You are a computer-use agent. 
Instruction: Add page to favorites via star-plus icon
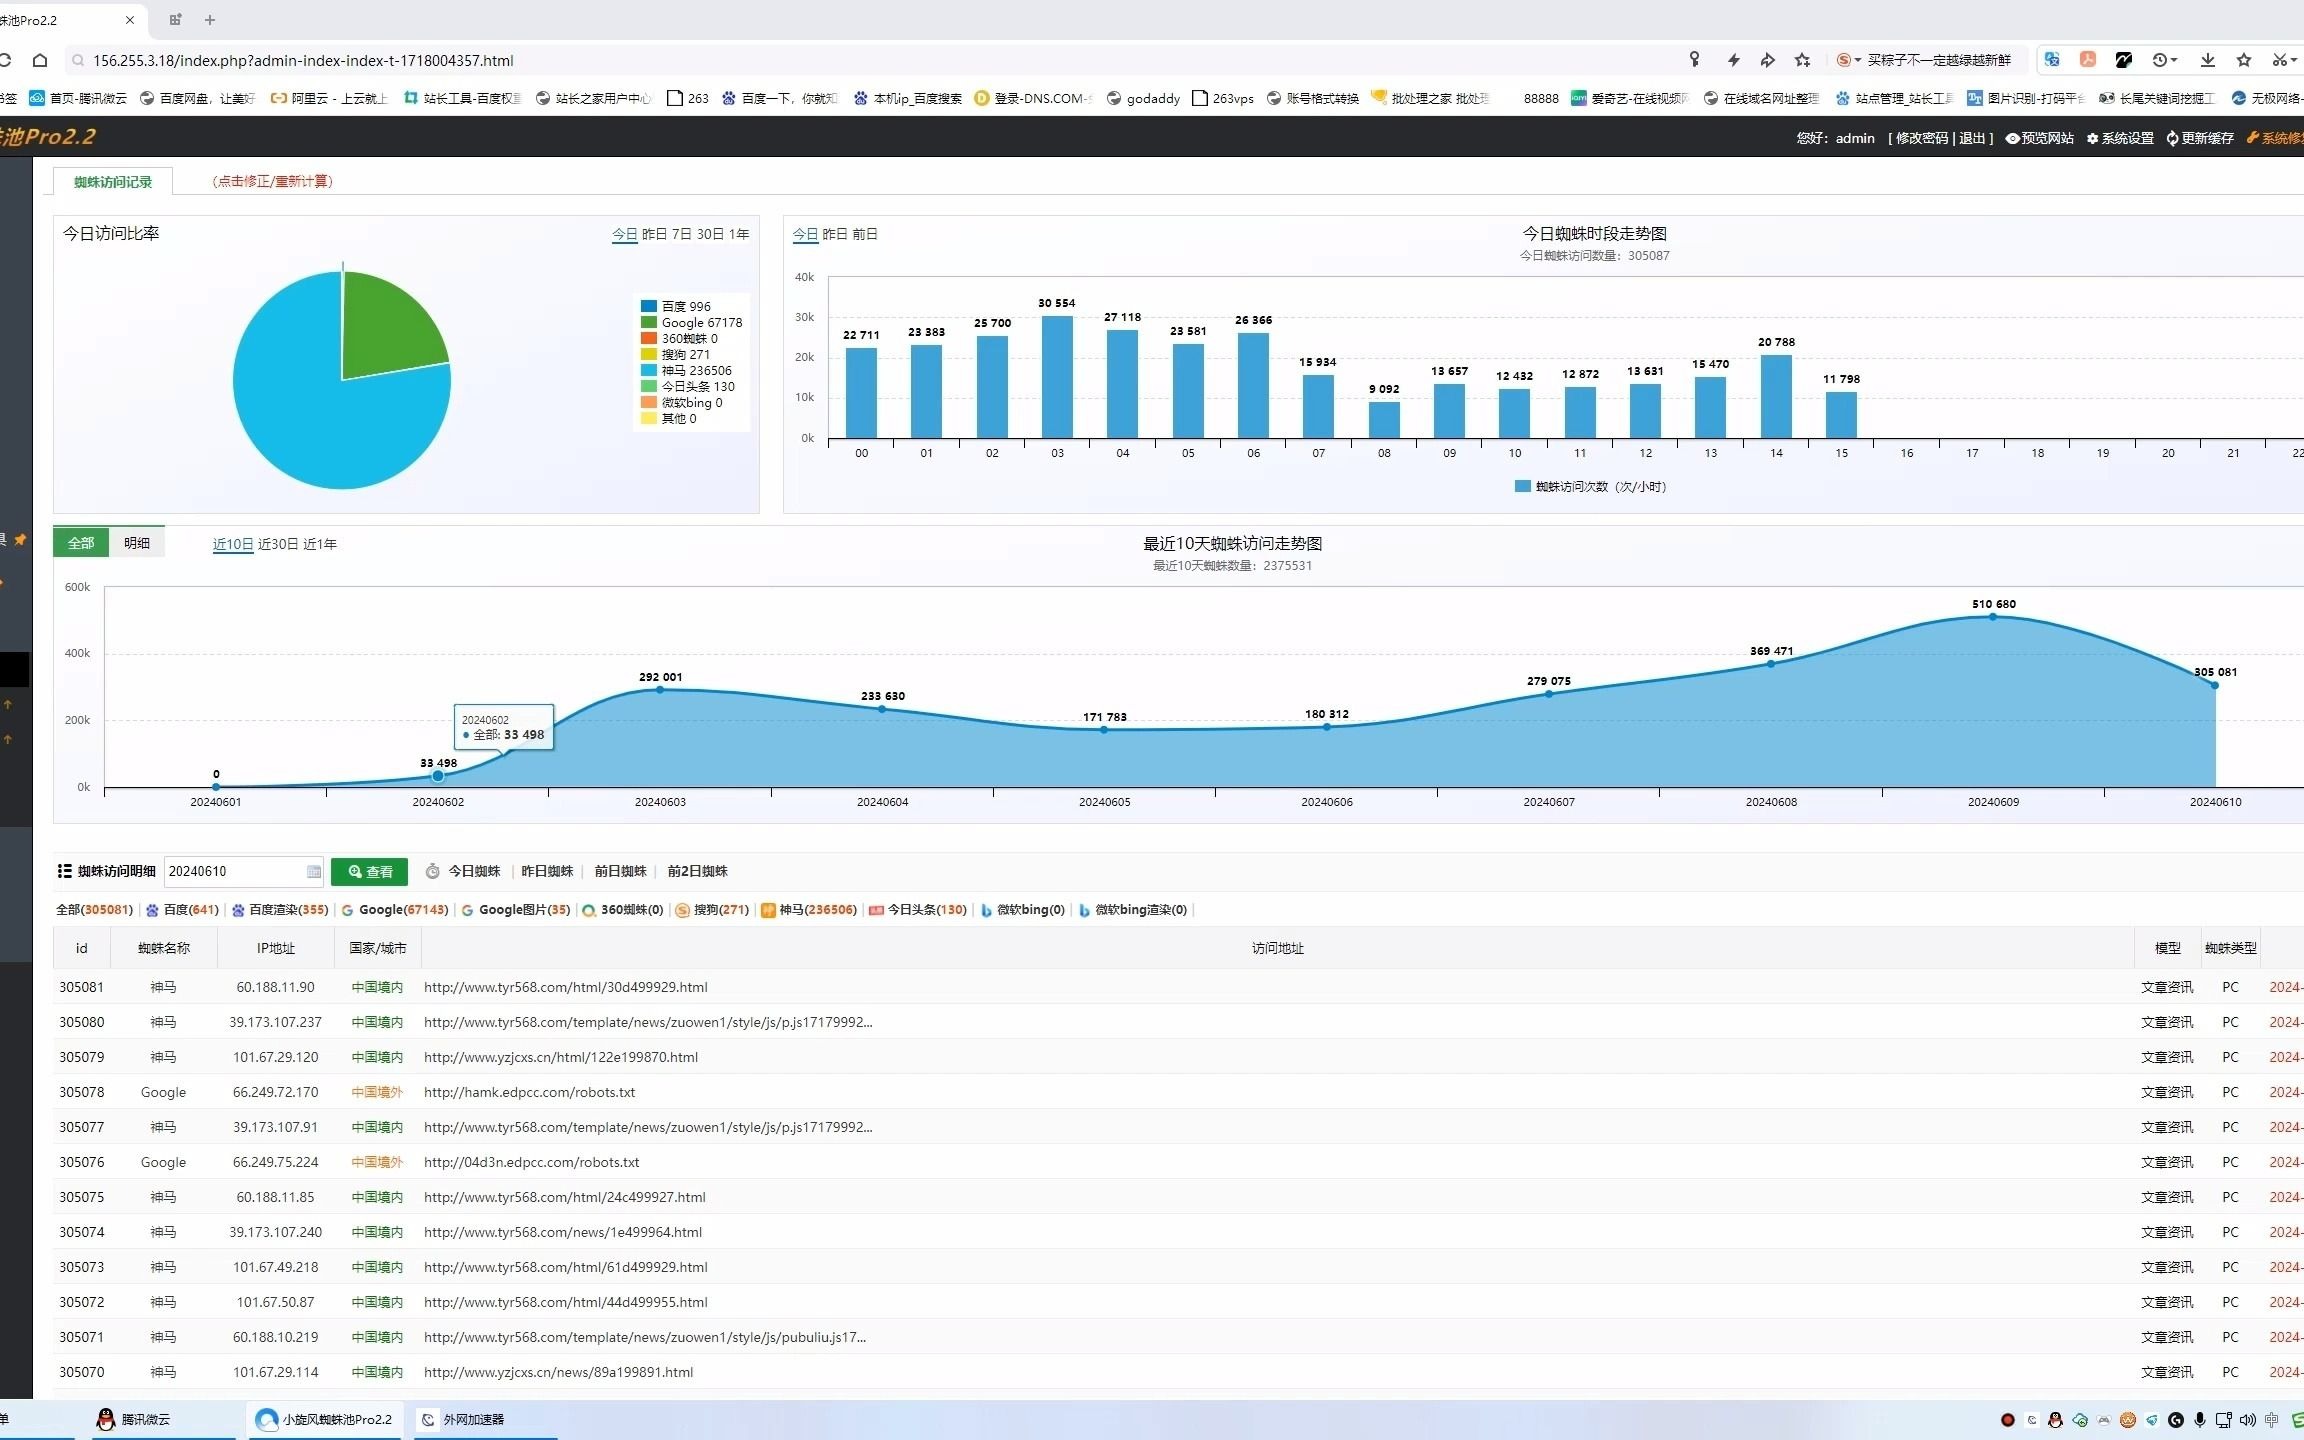click(x=1802, y=60)
